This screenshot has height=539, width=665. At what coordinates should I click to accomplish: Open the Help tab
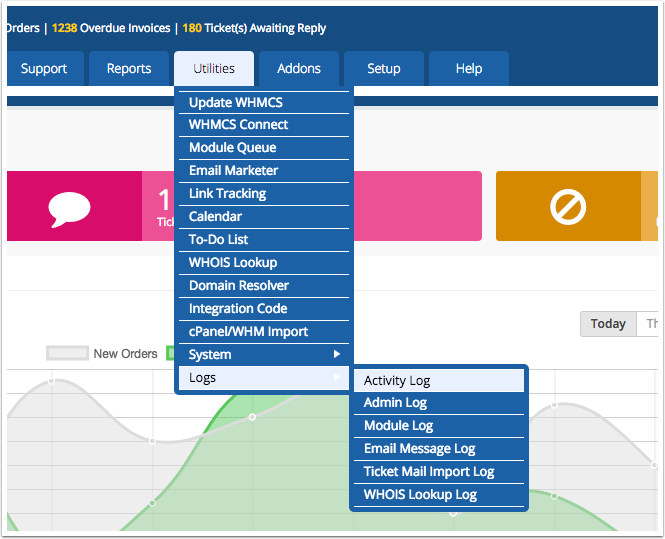click(x=469, y=69)
